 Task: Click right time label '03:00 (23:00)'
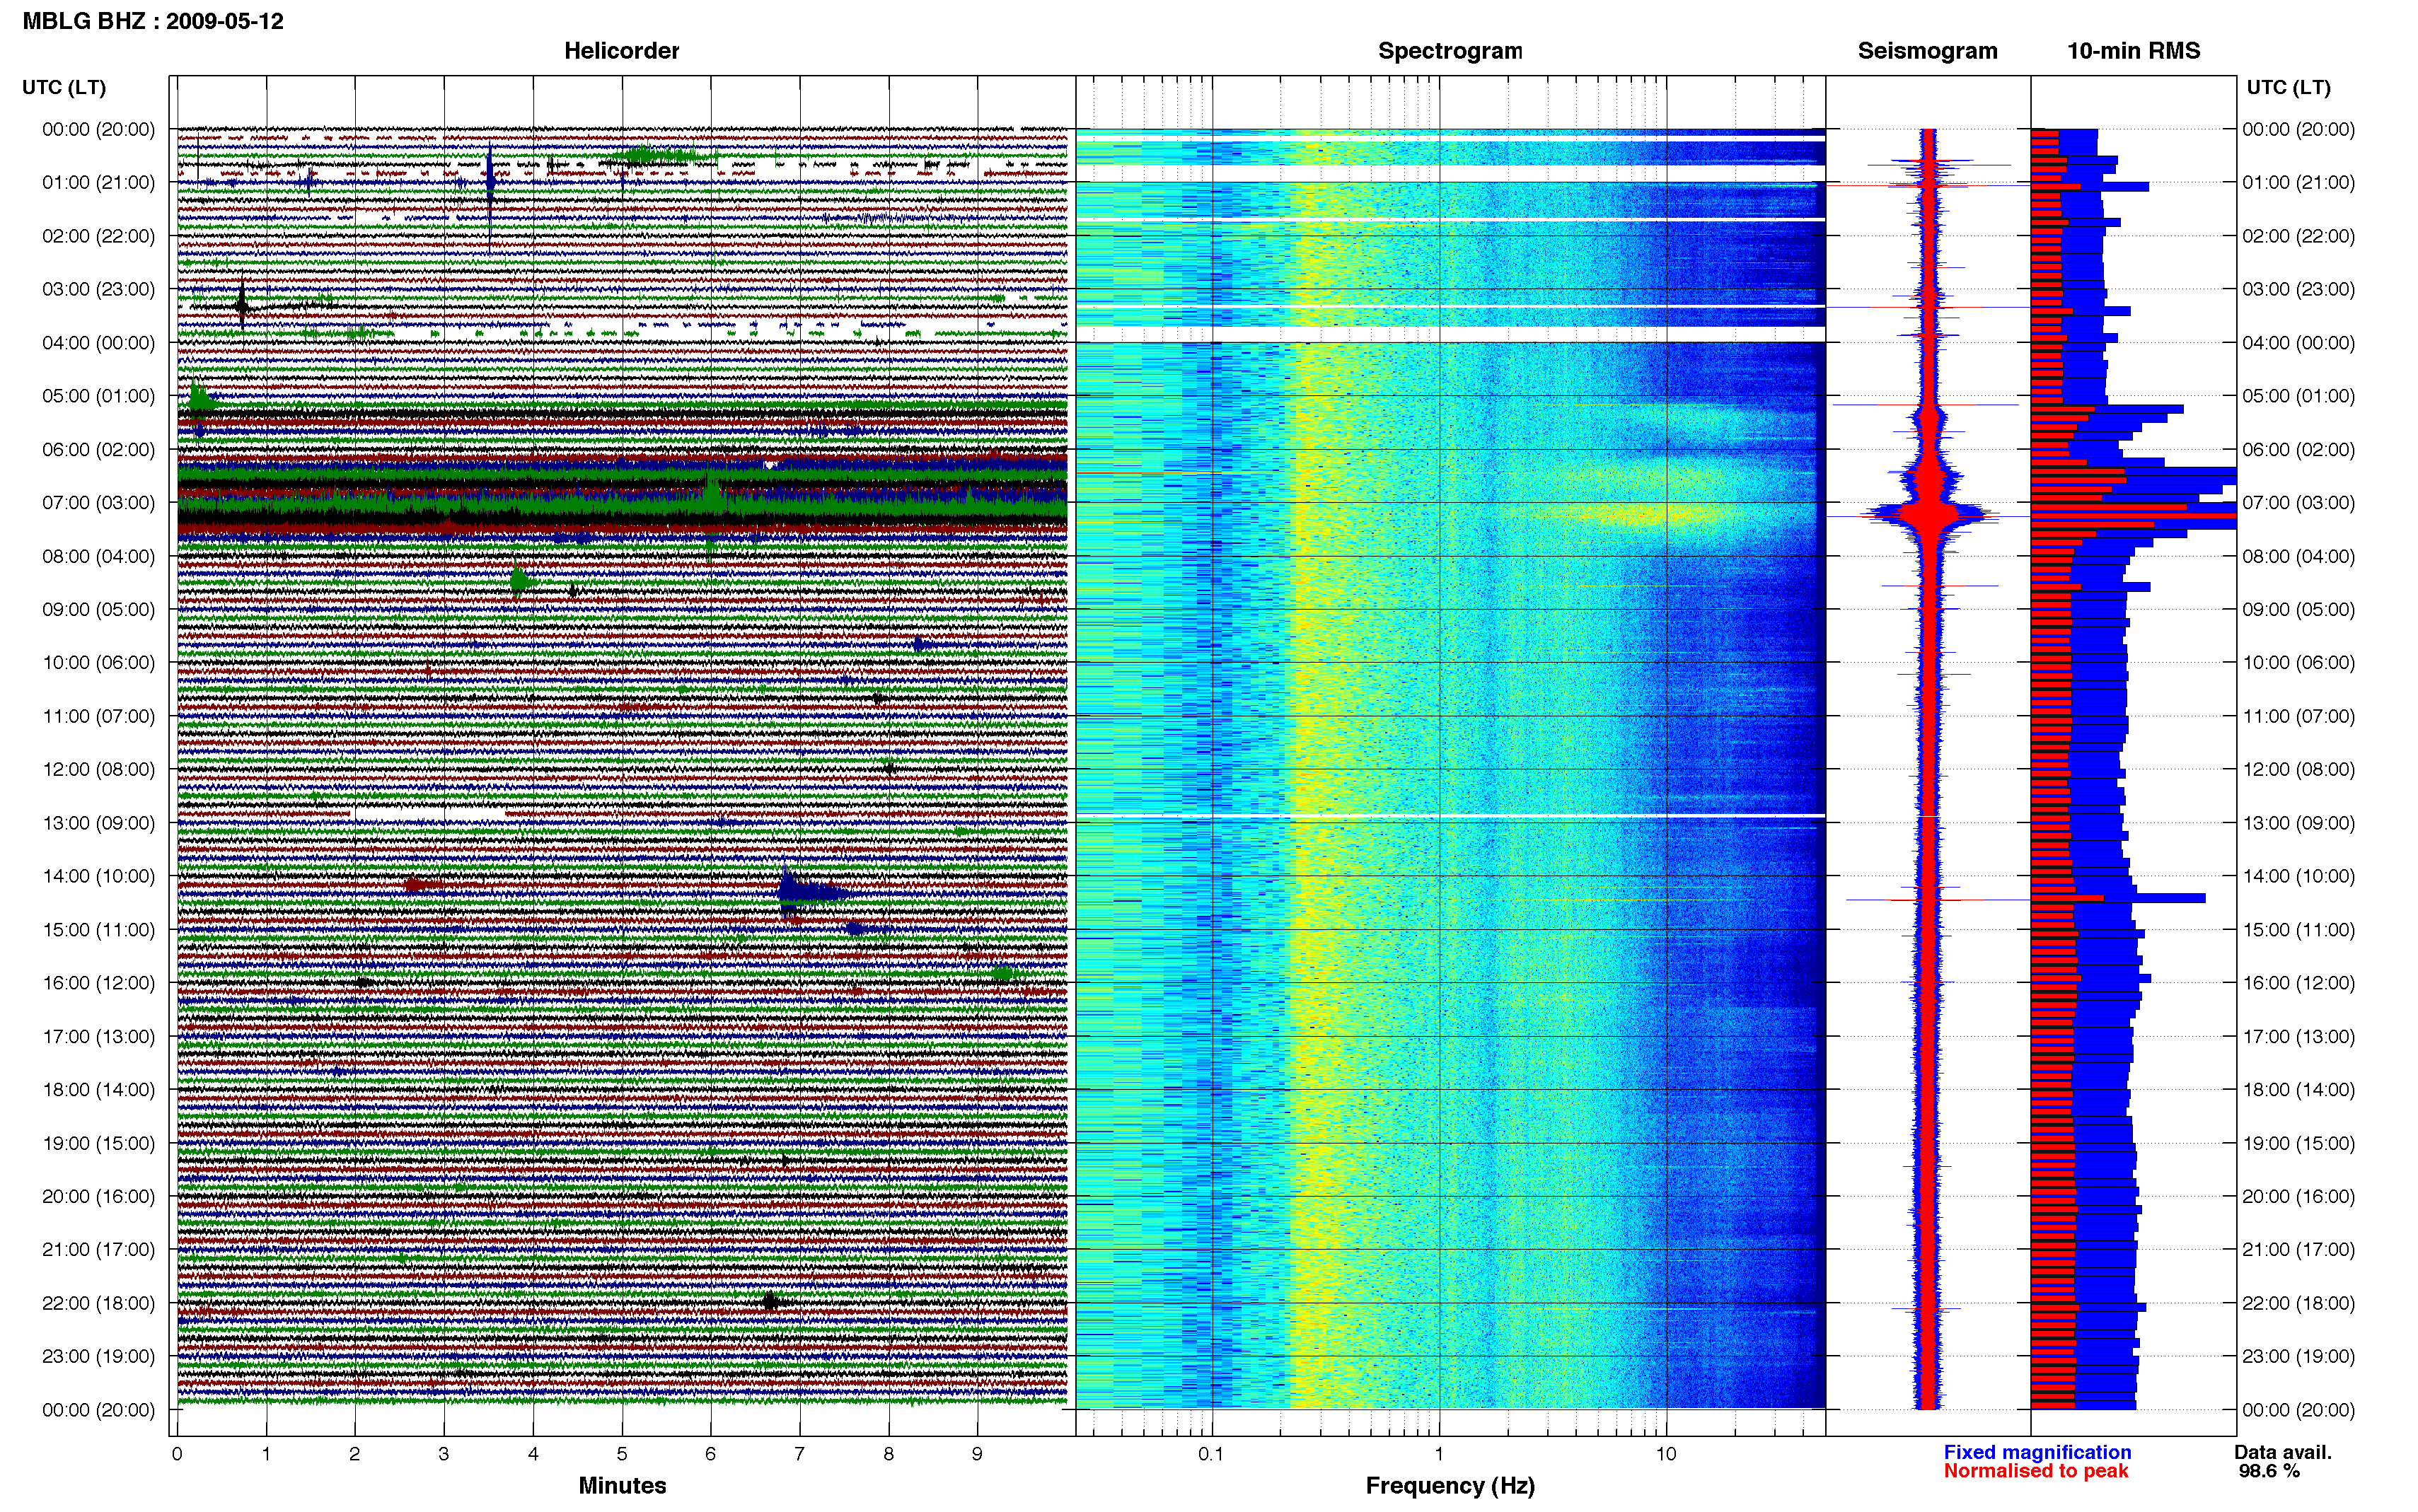(x=2298, y=289)
